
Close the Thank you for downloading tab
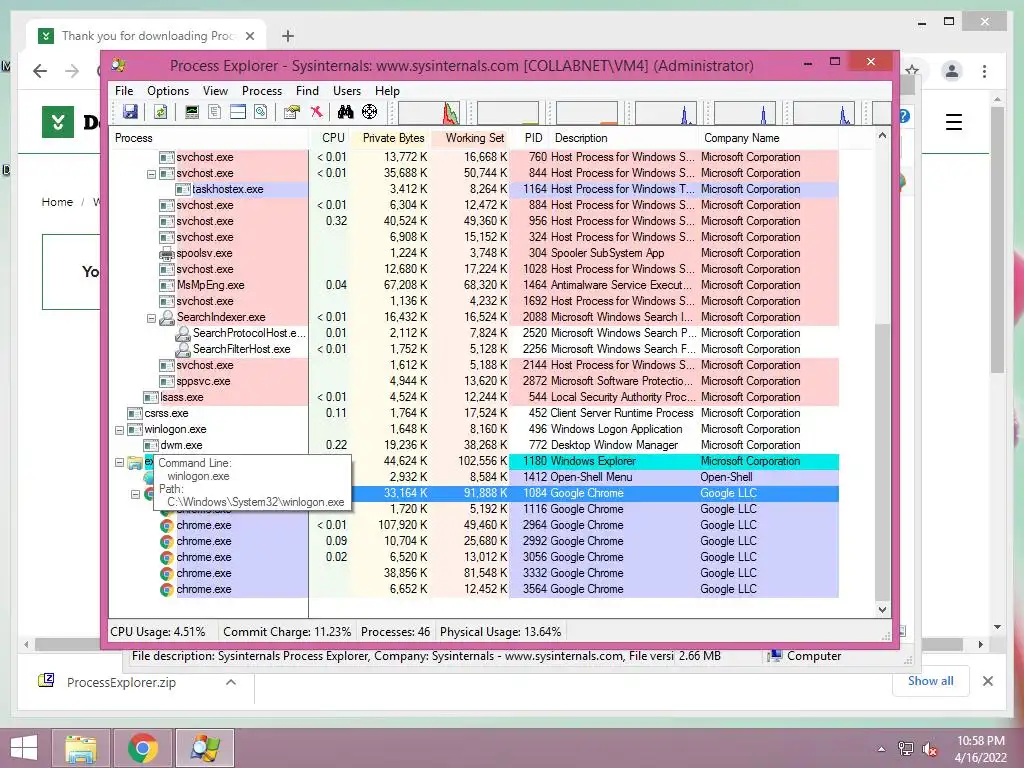coord(250,36)
